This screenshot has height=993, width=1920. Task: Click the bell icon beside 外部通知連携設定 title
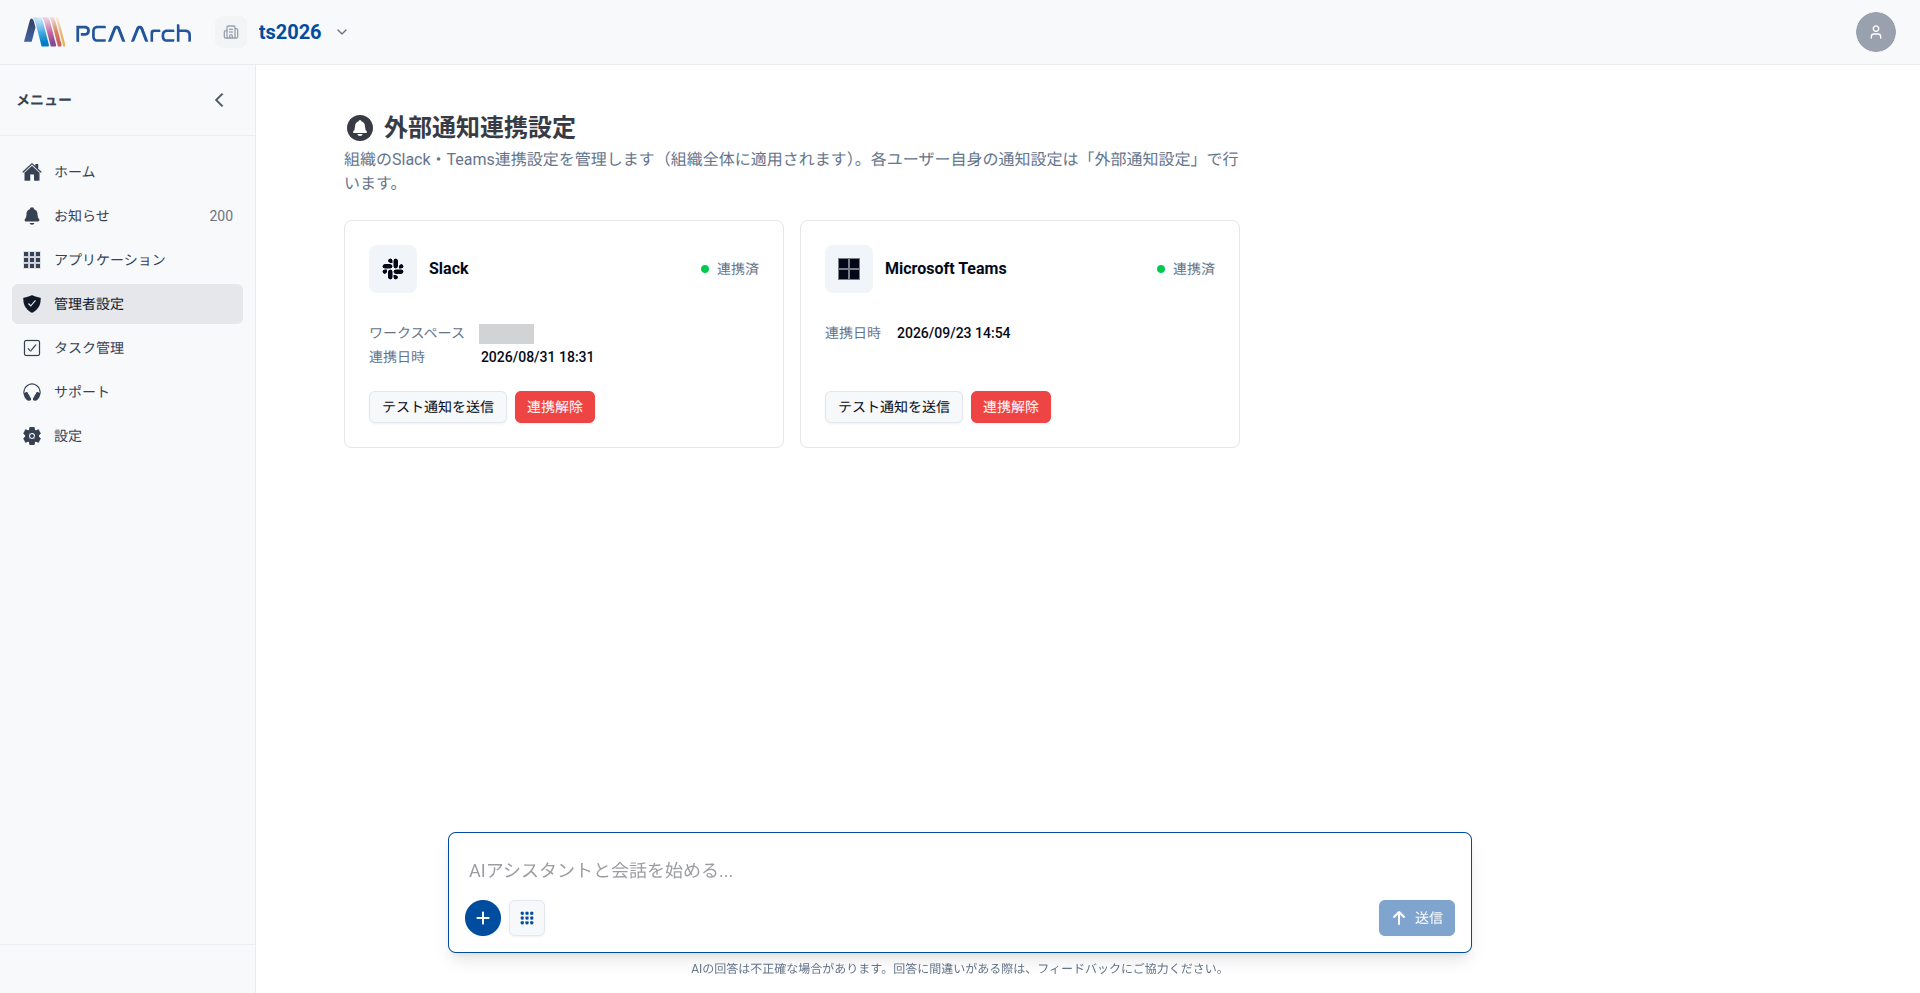359,128
